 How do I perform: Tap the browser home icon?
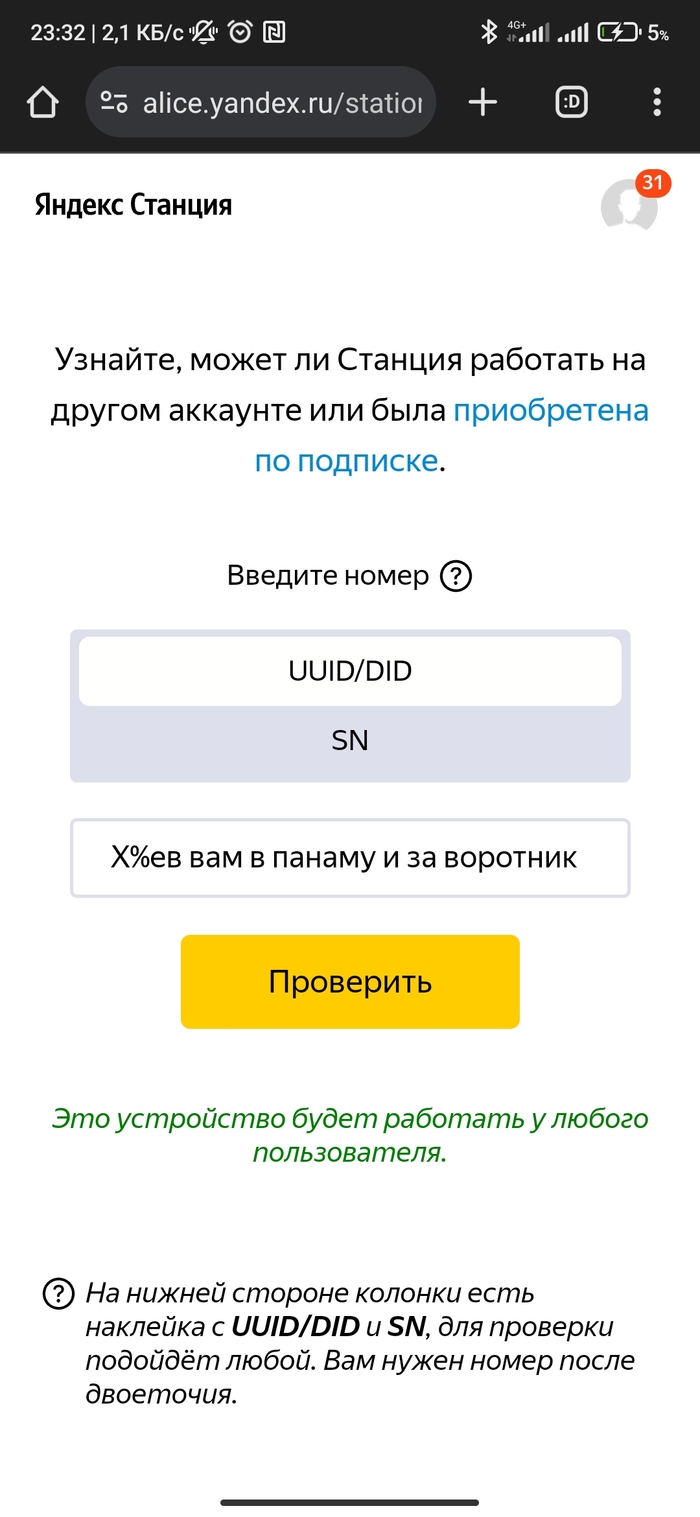[x=41, y=102]
